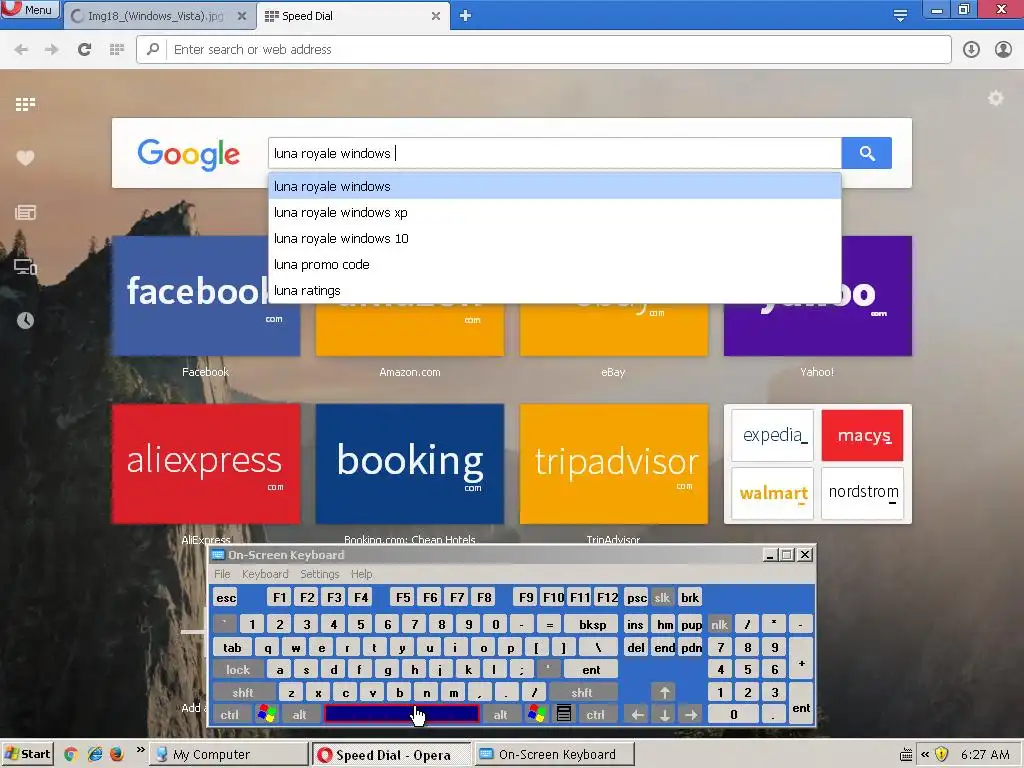Toggle the right shft key

pyautogui.click(x=581, y=693)
